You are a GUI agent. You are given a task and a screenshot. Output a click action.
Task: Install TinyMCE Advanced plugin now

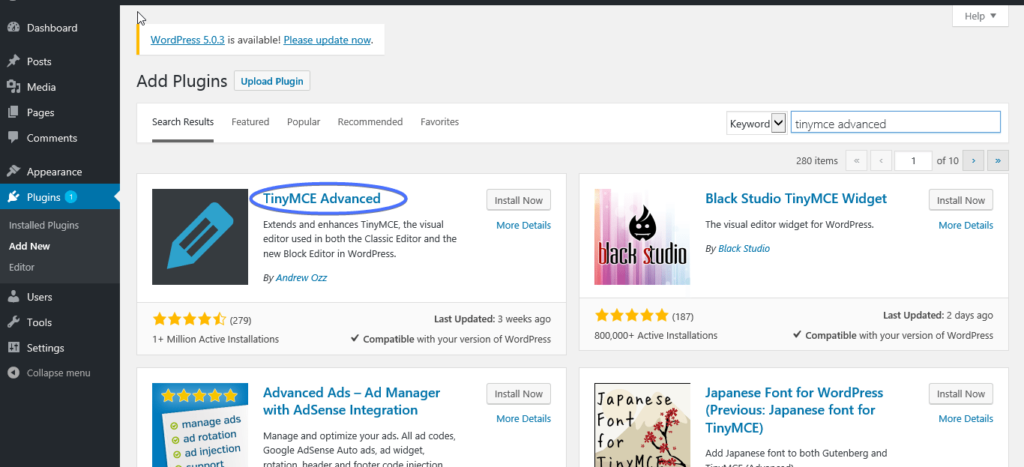click(x=519, y=201)
